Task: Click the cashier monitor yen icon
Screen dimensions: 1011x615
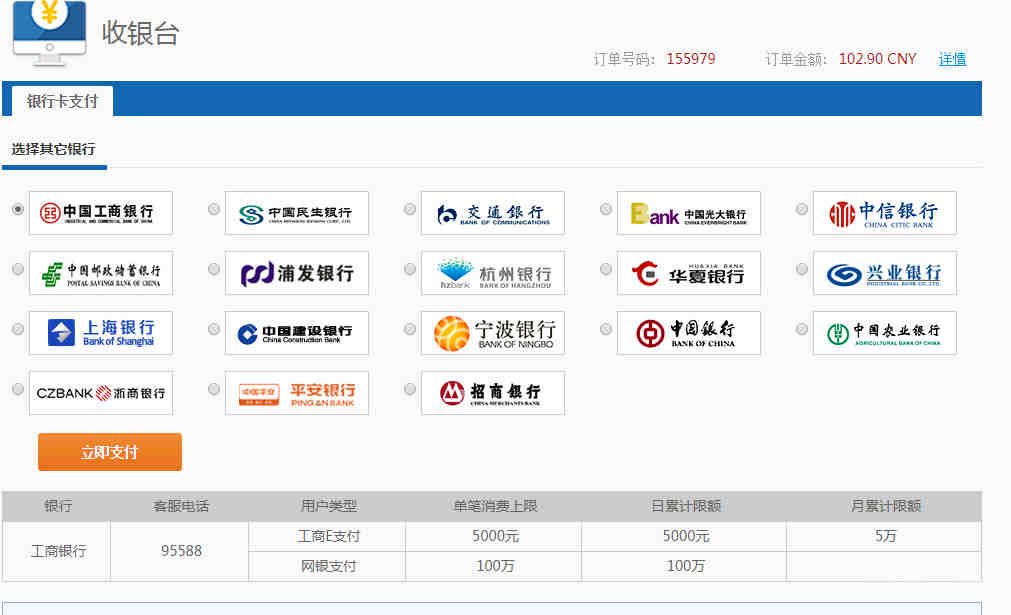Action: pos(49,32)
